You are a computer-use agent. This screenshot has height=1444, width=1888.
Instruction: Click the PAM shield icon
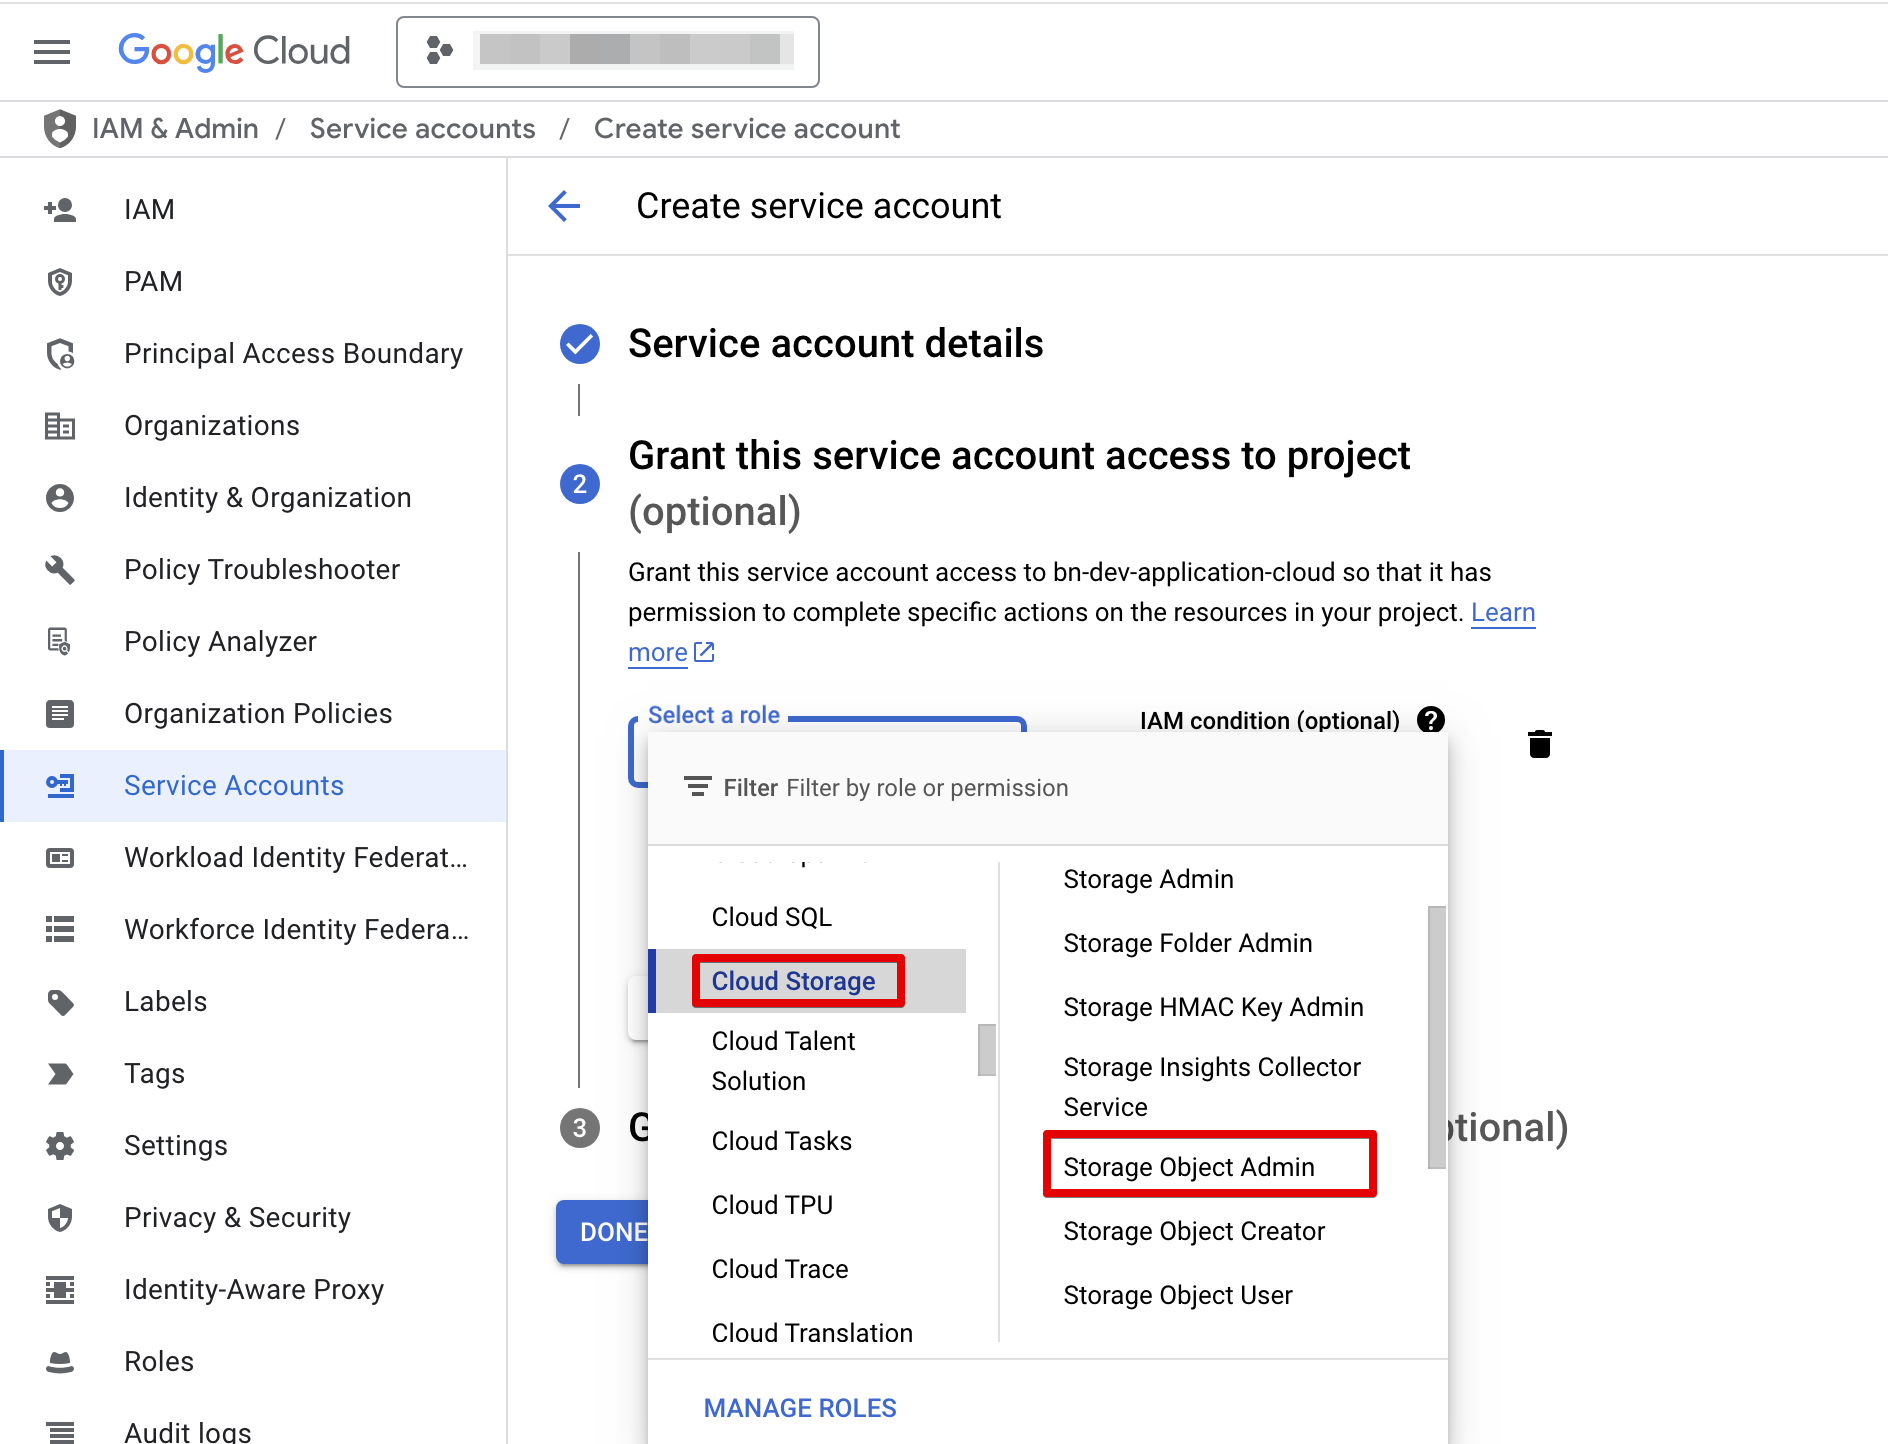(x=60, y=281)
